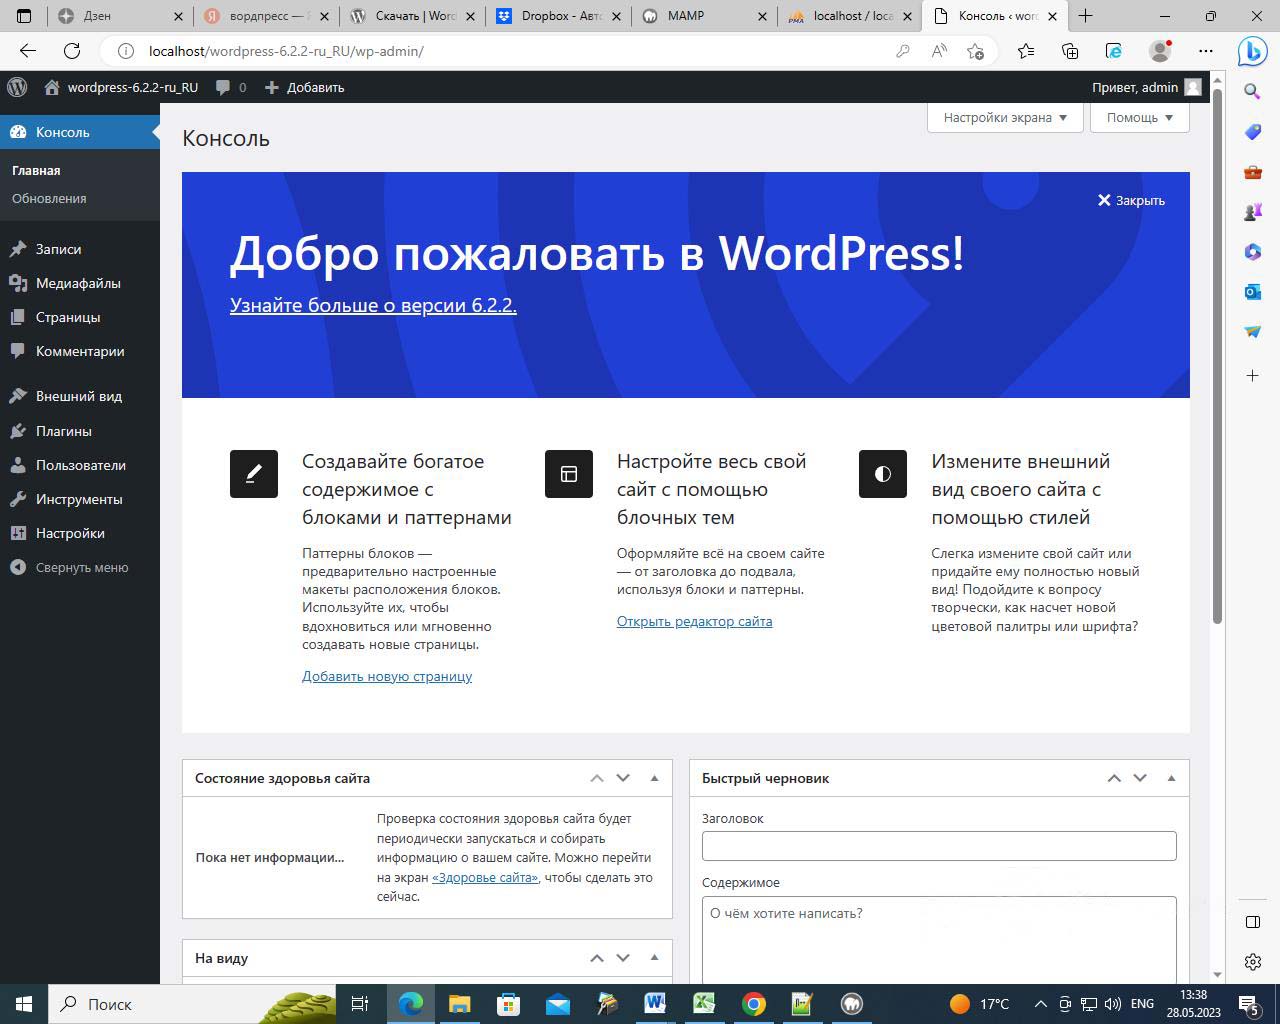Image resolution: width=1280 pixels, height=1024 pixels.
Task: Add this page to favorites star
Action: coord(976,51)
